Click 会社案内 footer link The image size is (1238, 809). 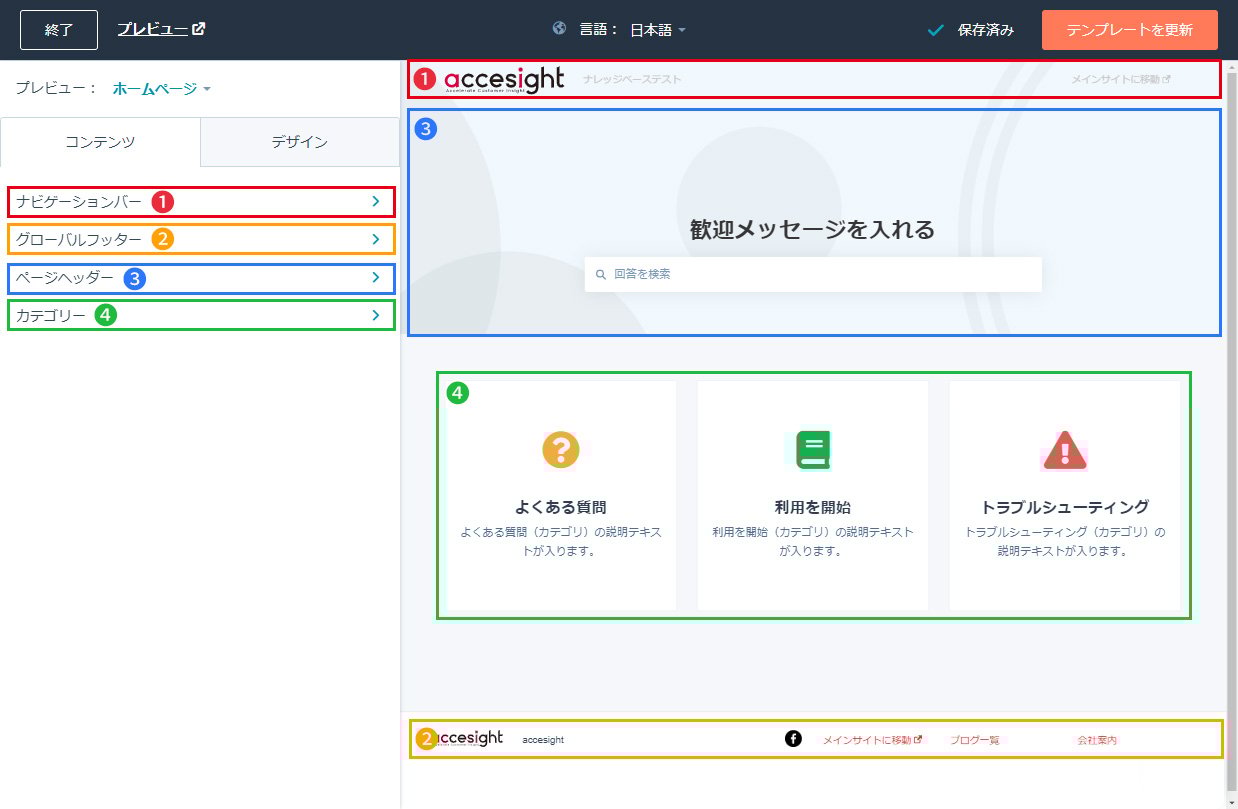click(1097, 740)
